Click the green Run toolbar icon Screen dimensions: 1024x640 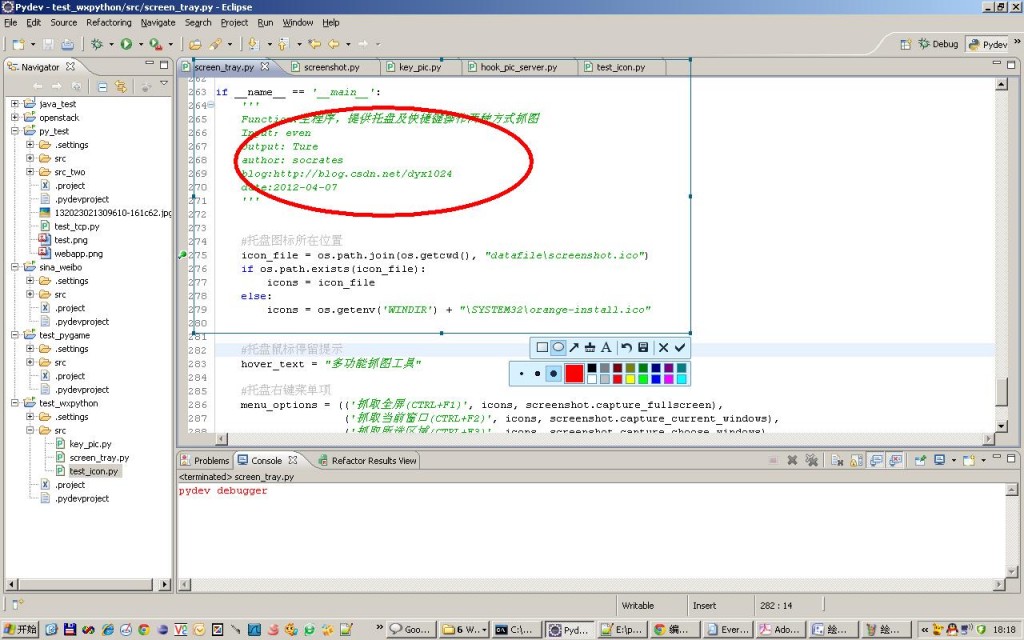(126, 44)
